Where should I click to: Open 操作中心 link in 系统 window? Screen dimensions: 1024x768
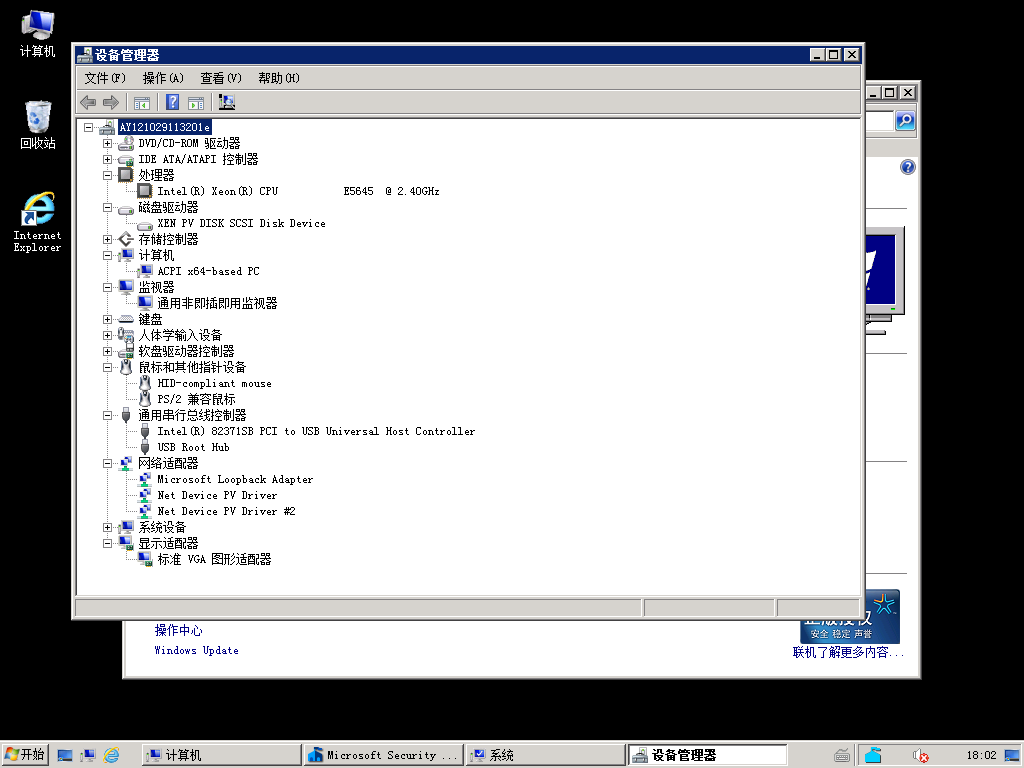(178, 631)
